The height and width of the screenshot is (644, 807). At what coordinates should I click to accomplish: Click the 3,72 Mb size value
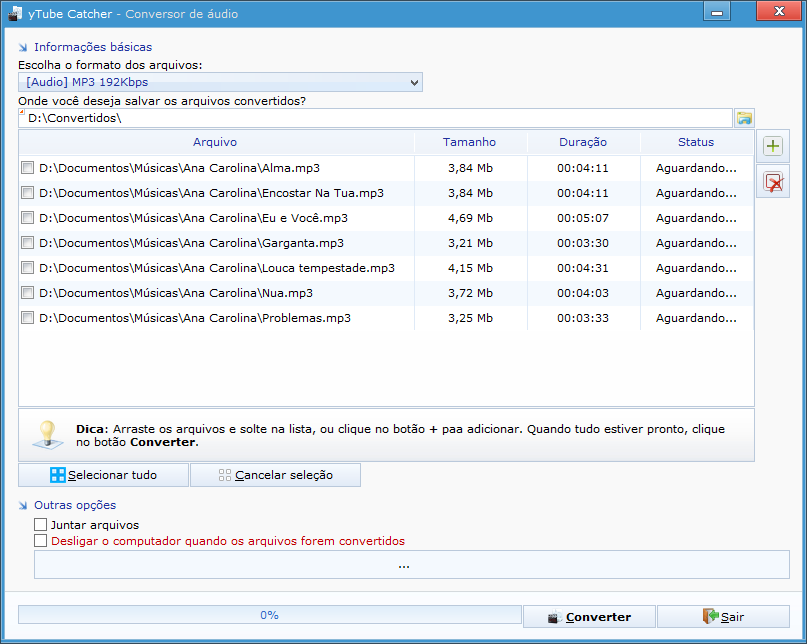click(x=470, y=293)
